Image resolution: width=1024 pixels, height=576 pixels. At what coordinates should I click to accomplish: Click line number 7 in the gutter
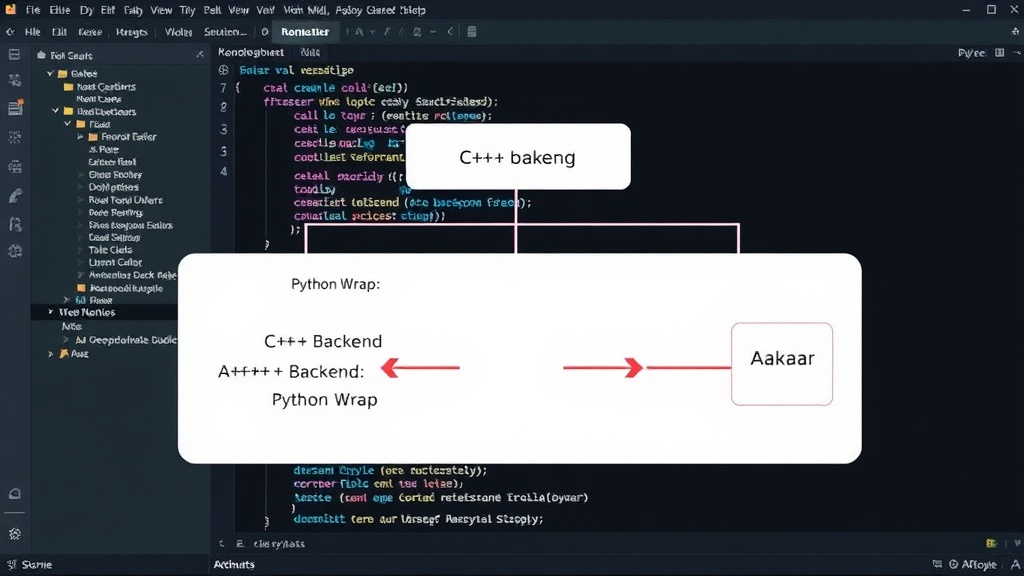coord(224,88)
